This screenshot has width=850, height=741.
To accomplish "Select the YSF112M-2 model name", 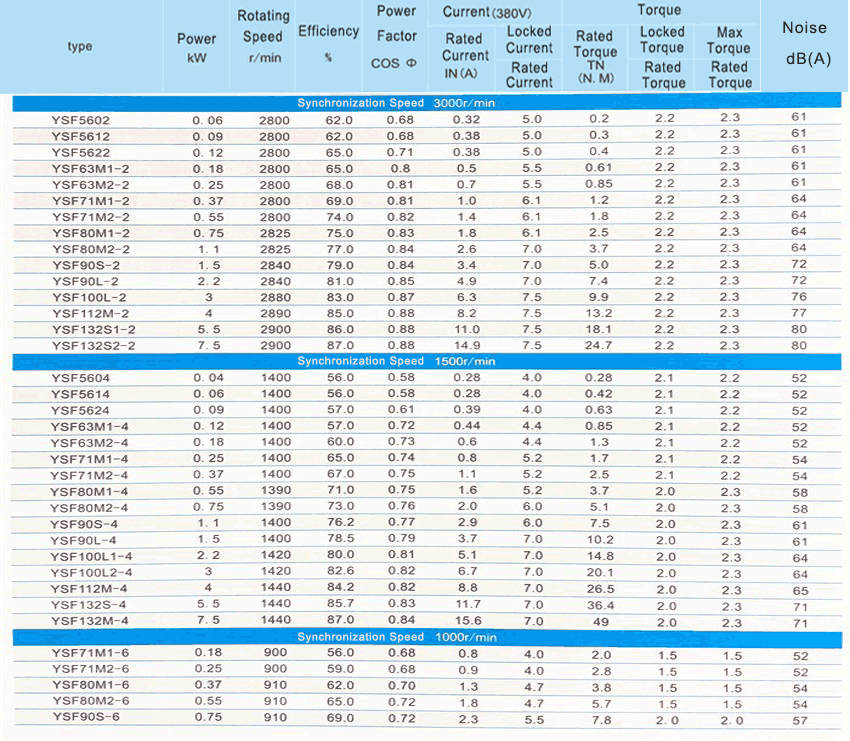I will click(x=89, y=313).
